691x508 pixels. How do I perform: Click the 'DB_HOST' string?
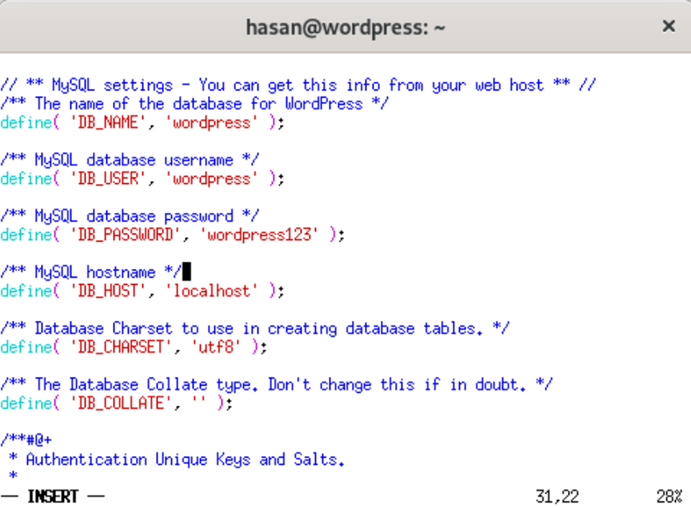(x=108, y=291)
